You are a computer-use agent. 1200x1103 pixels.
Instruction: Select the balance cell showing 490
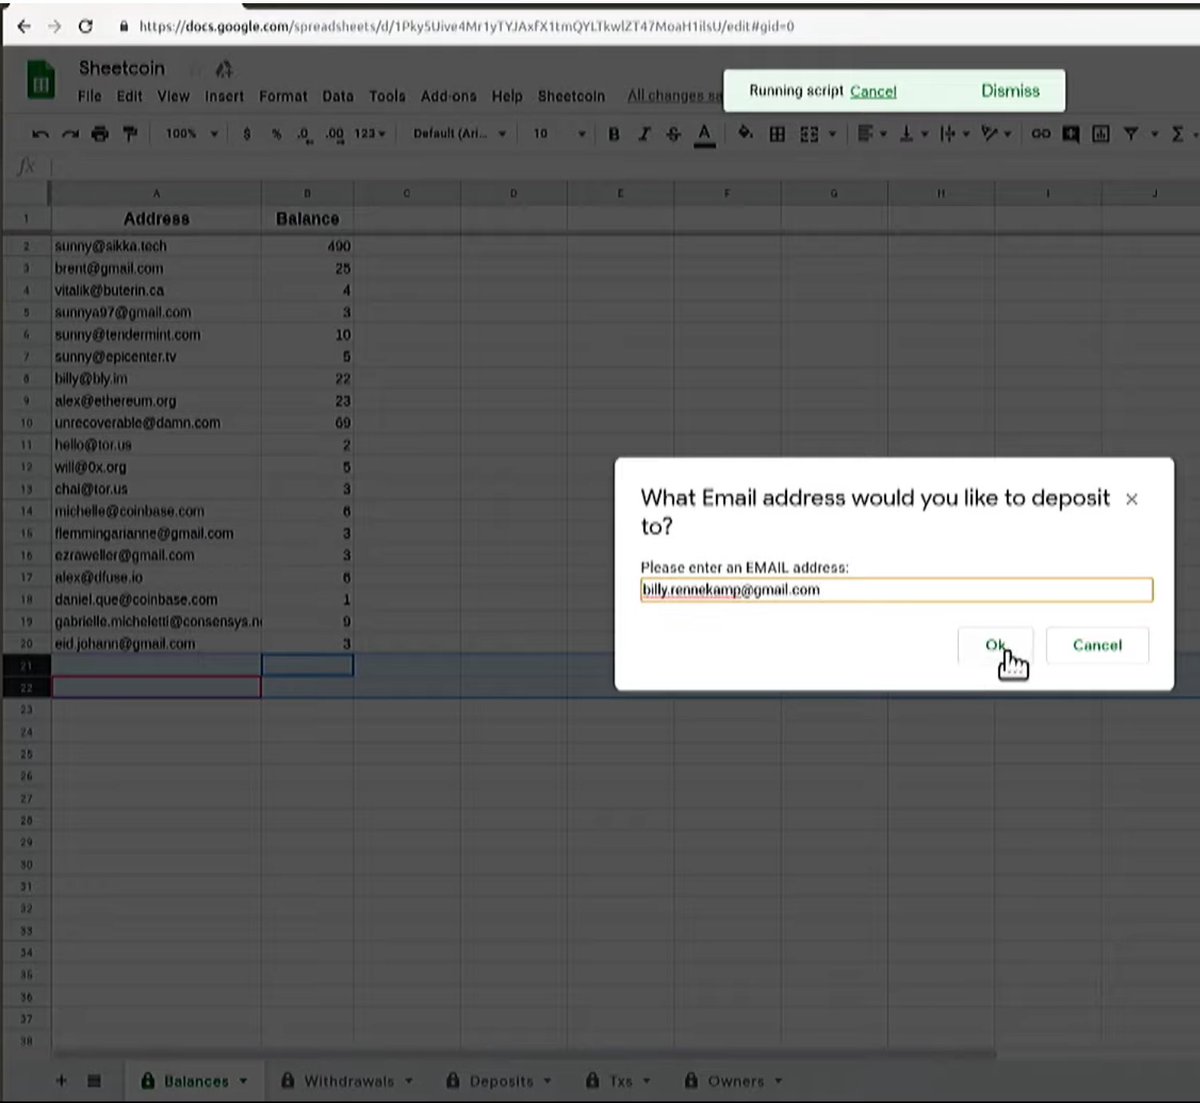307,246
